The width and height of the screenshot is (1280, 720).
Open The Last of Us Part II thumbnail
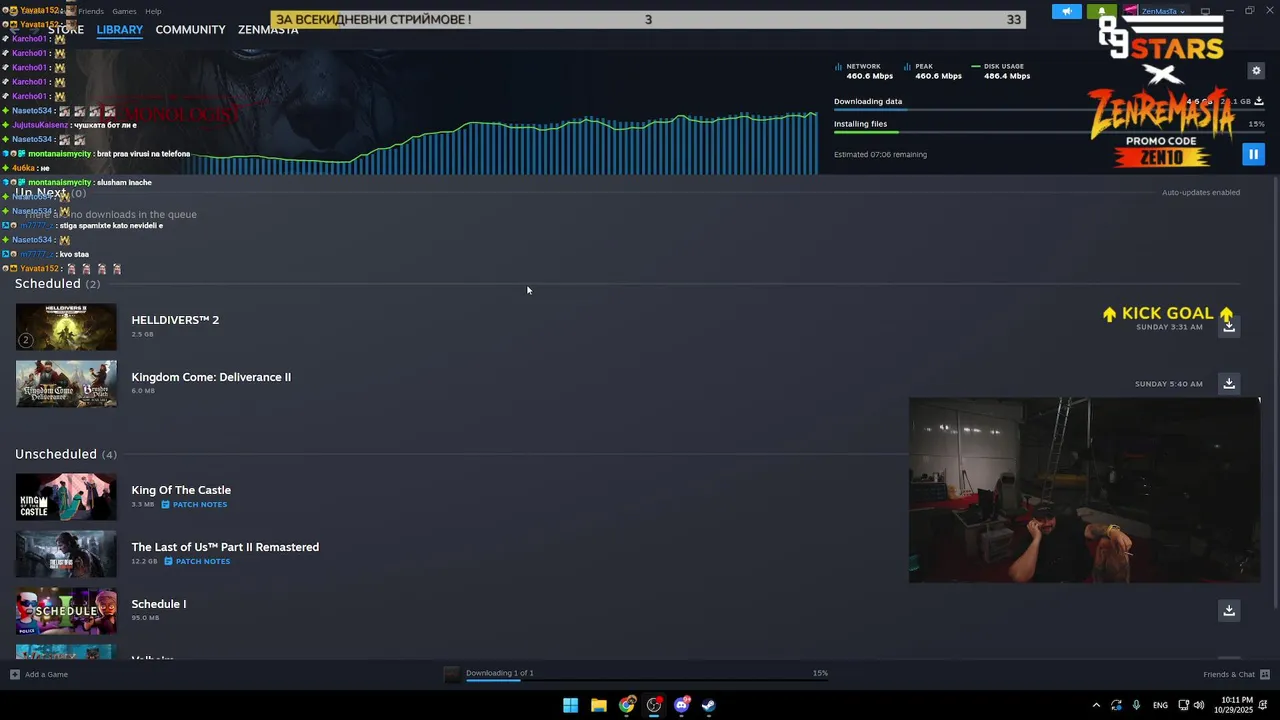(x=66, y=554)
